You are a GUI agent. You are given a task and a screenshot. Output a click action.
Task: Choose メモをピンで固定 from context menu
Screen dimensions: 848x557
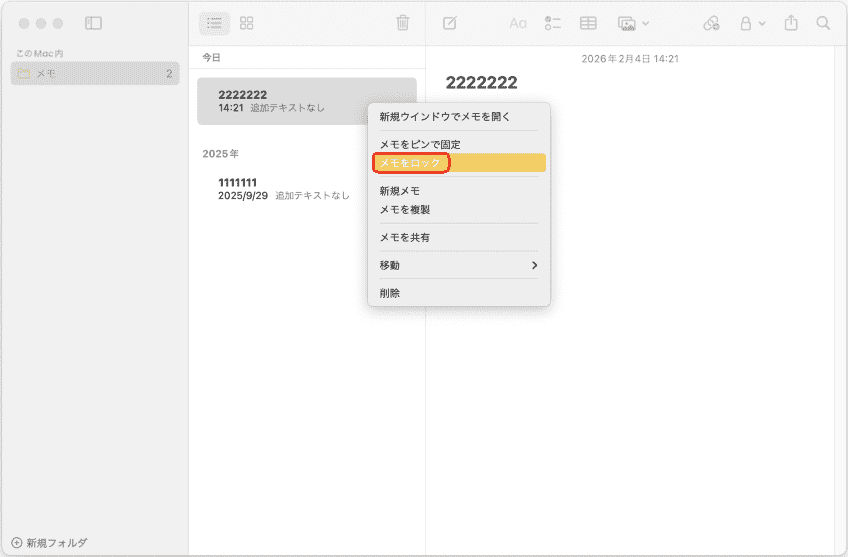(459, 144)
